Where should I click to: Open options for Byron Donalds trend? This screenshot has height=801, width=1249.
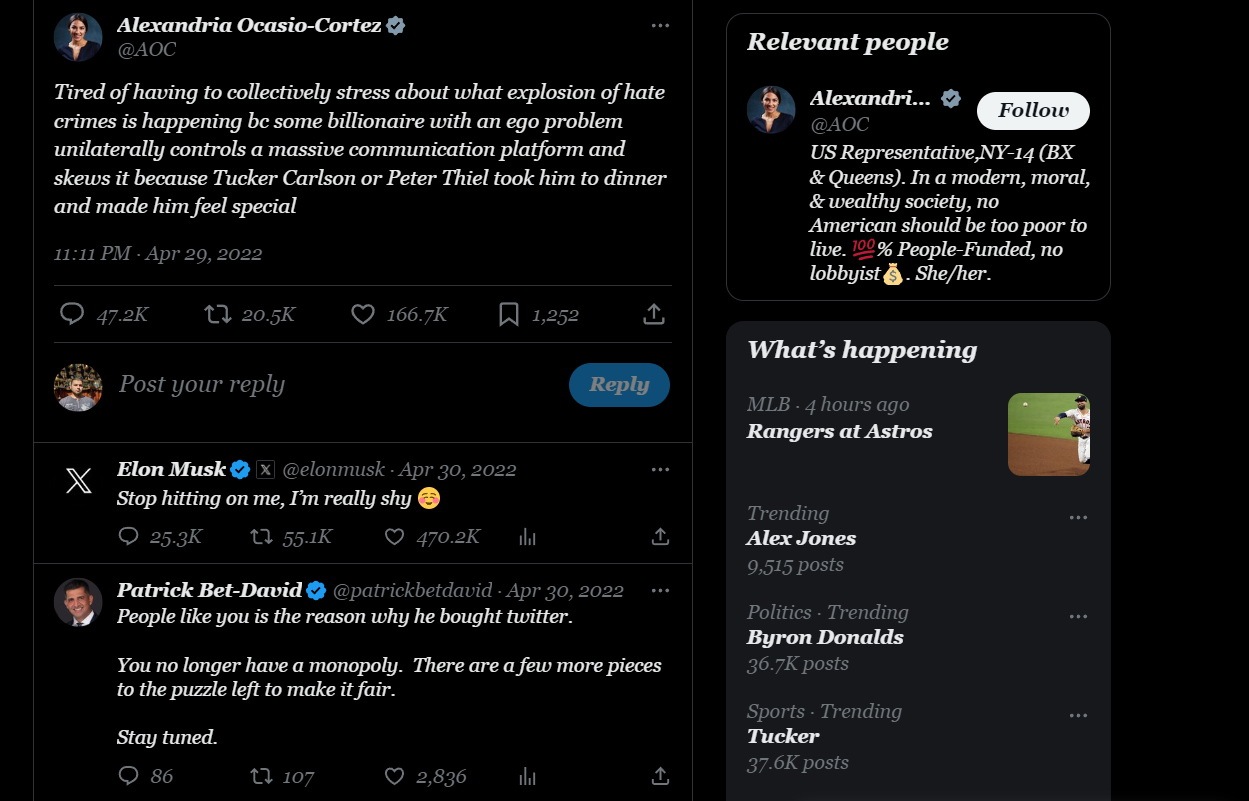[x=1078, y=616]
